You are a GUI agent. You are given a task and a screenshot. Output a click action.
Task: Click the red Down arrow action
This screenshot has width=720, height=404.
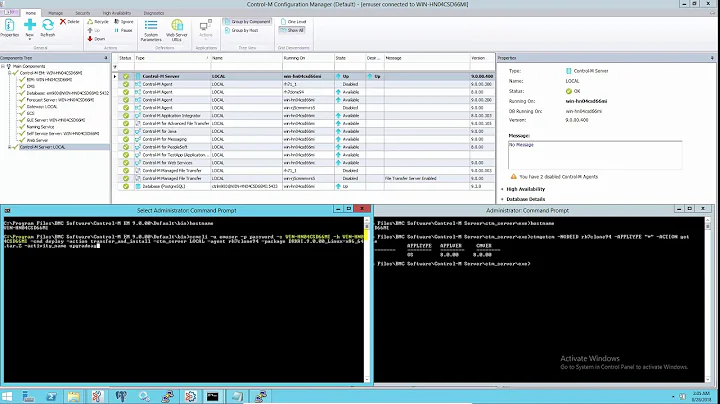click(96, 39)
